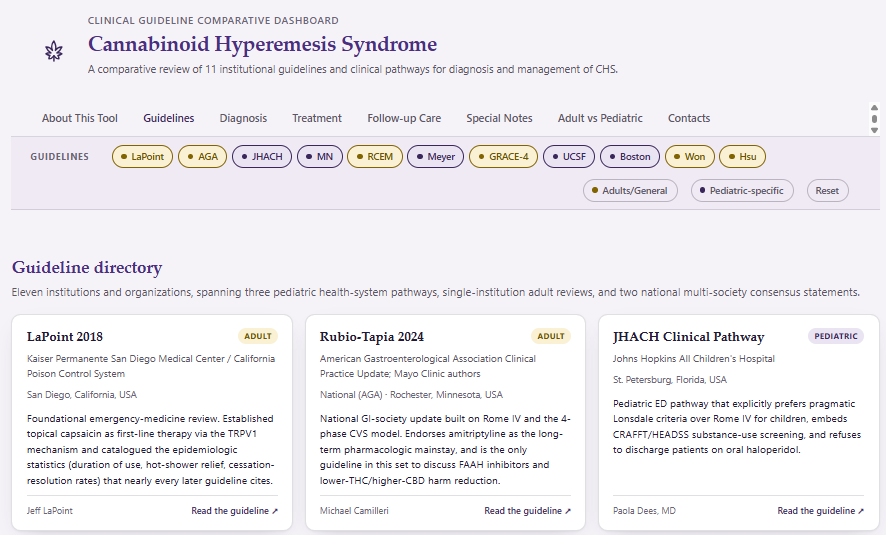
Task: Click the tab bar scroll up arrow
Action: 874,107
